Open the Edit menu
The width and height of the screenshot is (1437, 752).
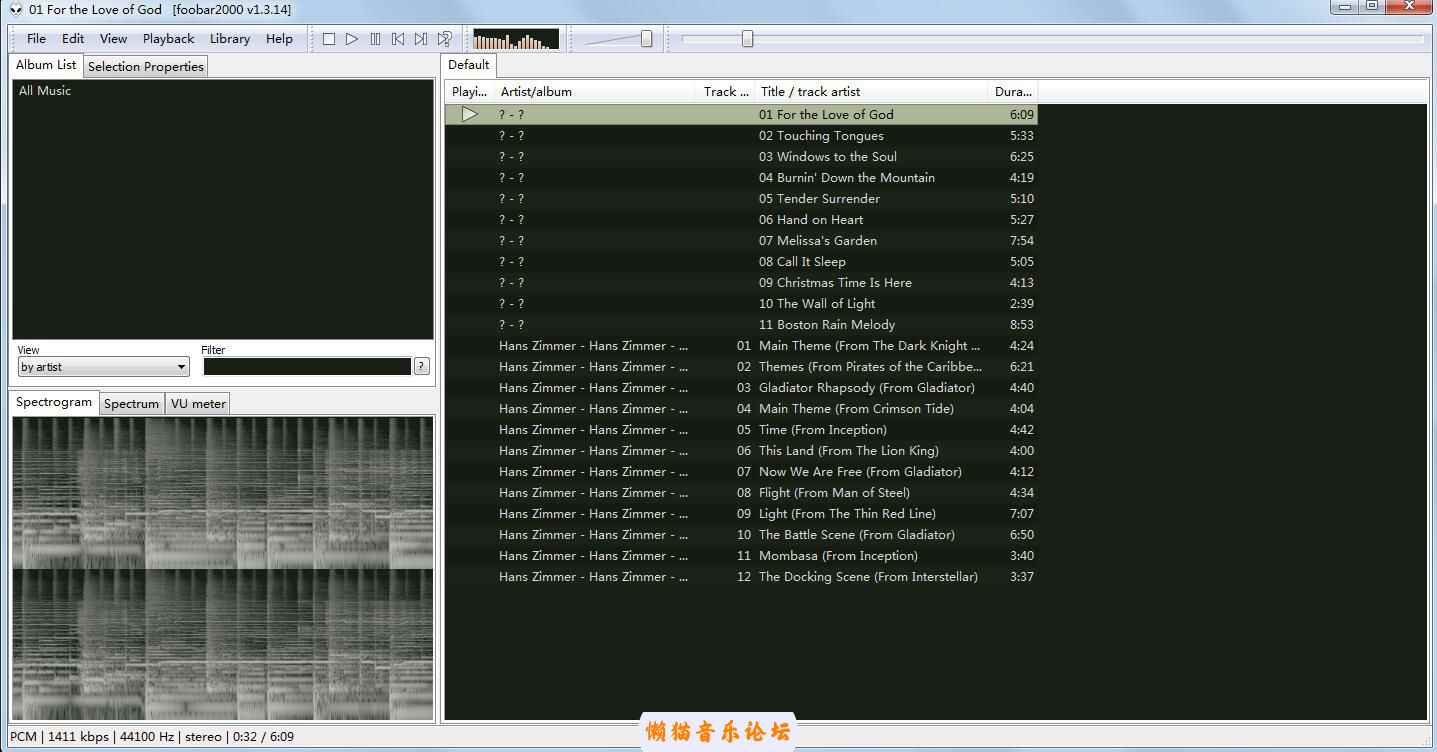pyautogui.click(x=73, y=39)
